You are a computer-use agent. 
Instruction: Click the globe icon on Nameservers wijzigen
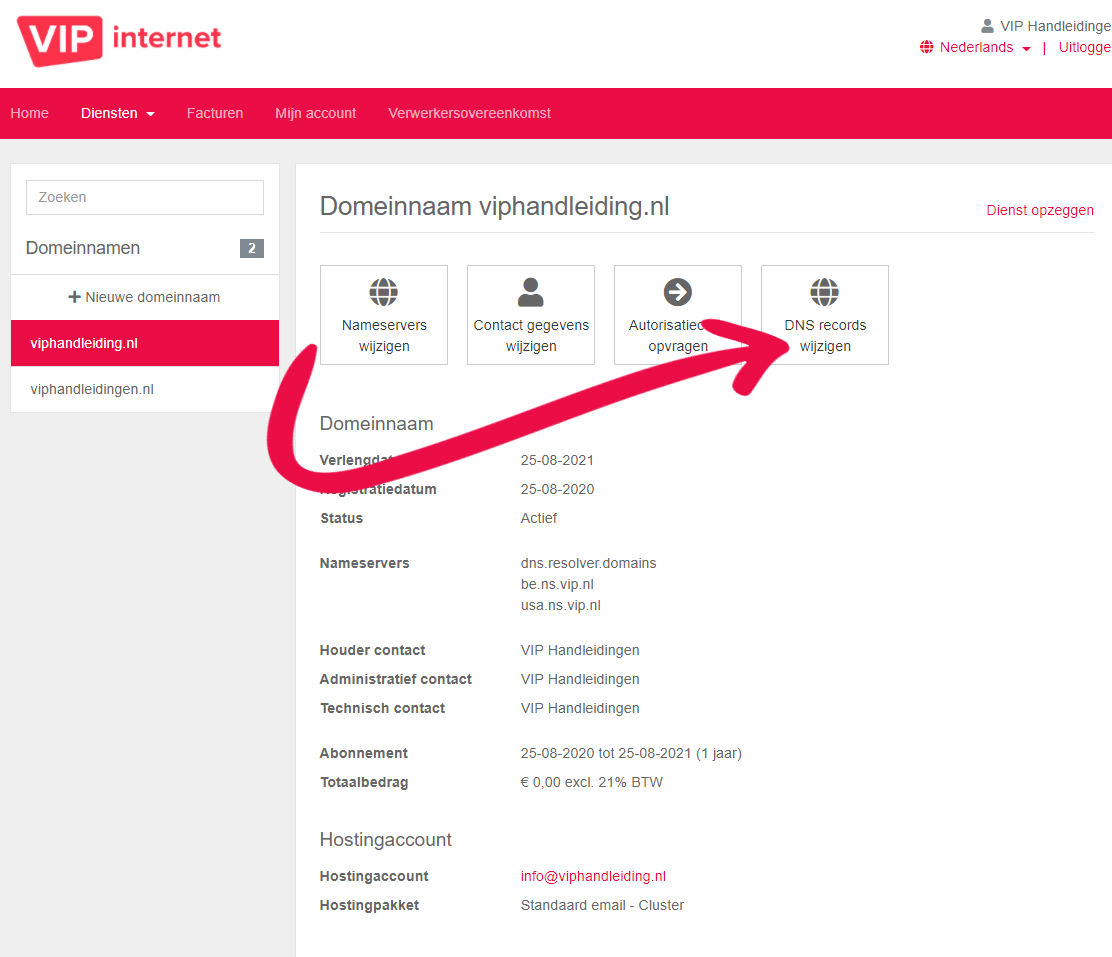point(384,292)
